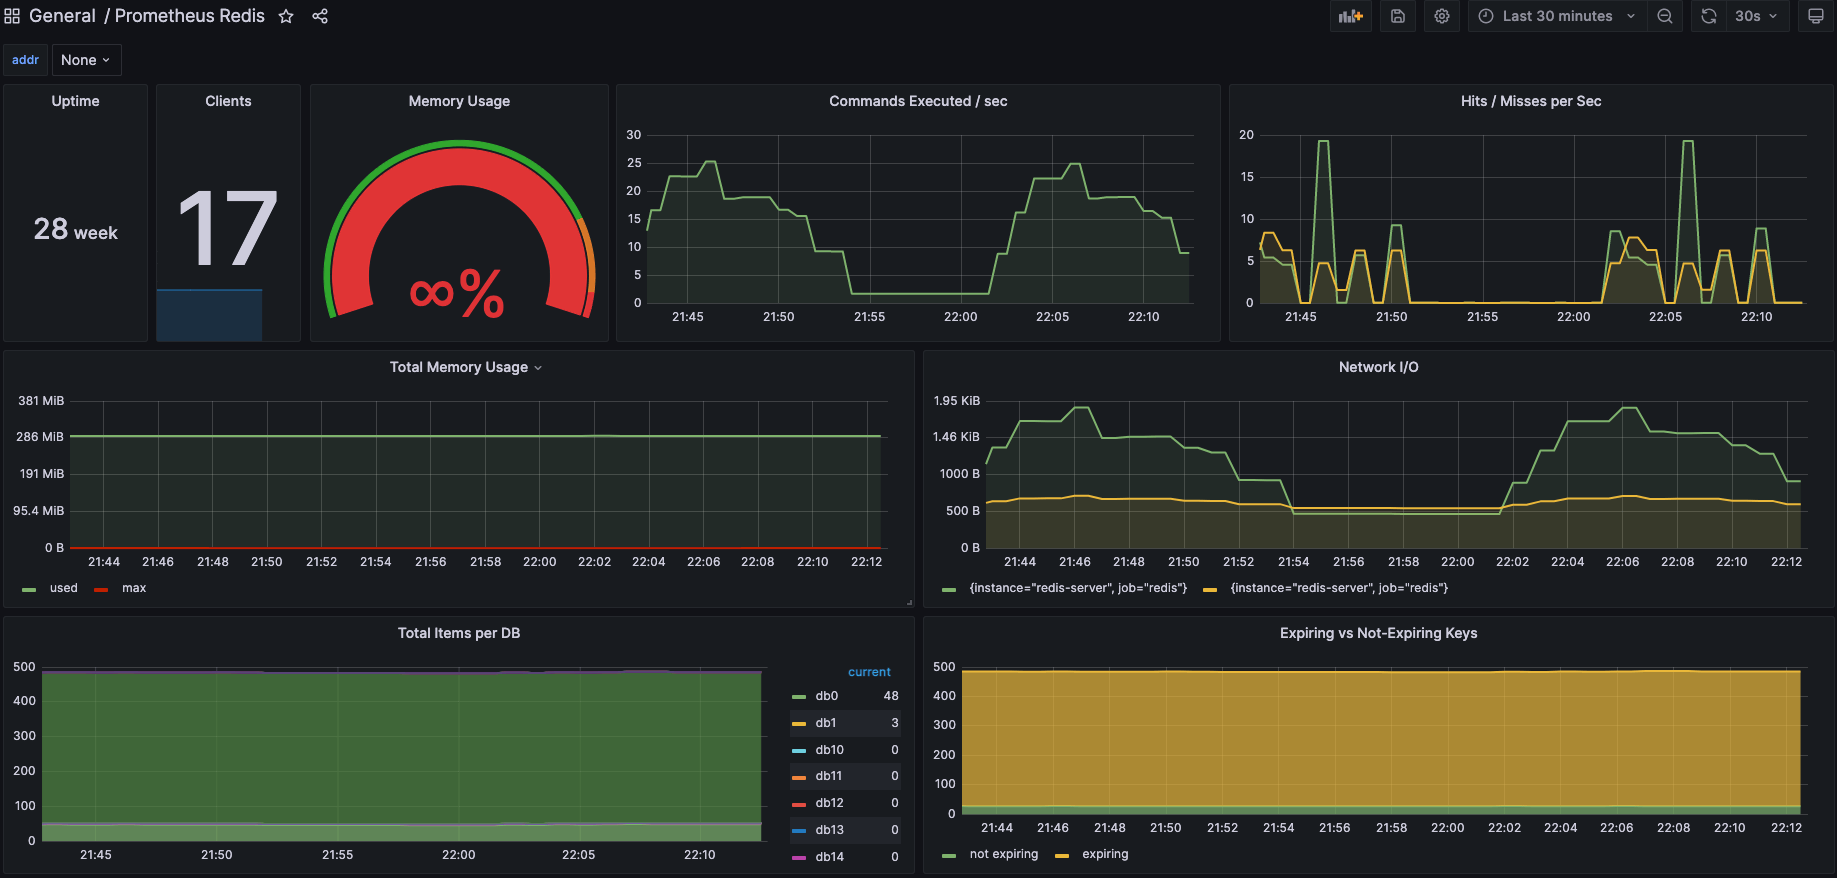This screenshot has height=878, width=1837.
Task: Click the Prometheus Redis dashboard title
Action: click(x=190, y=16)
